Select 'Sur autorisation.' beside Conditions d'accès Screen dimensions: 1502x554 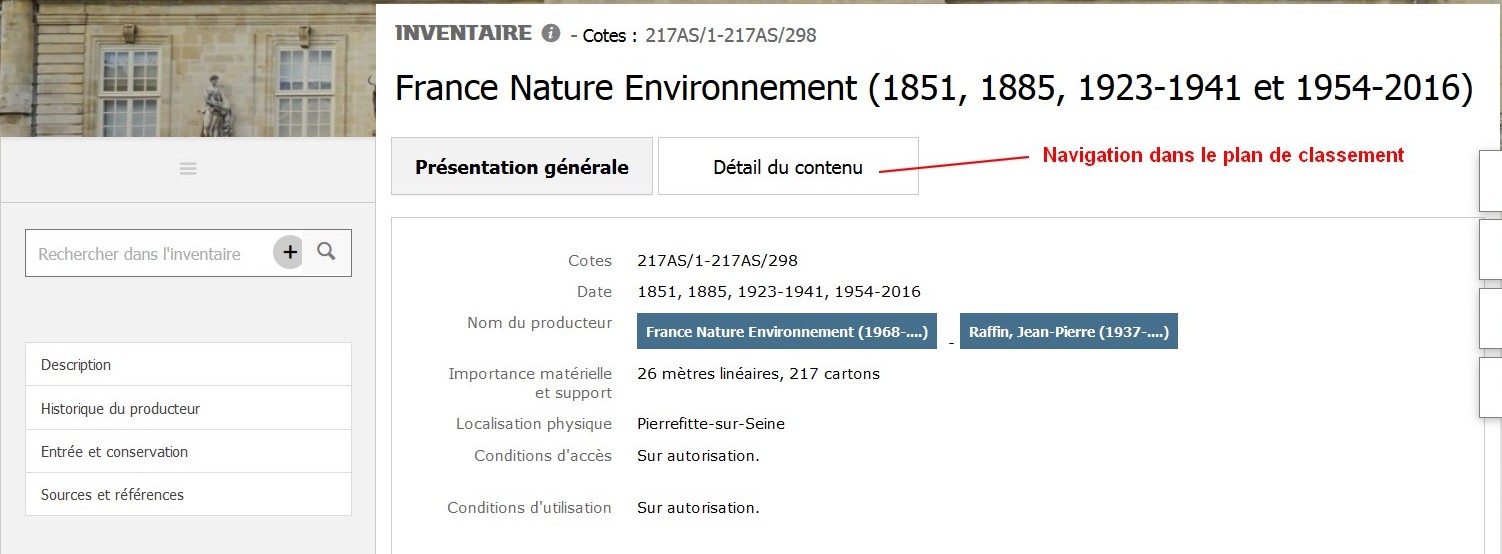click(x=698, y=456)
